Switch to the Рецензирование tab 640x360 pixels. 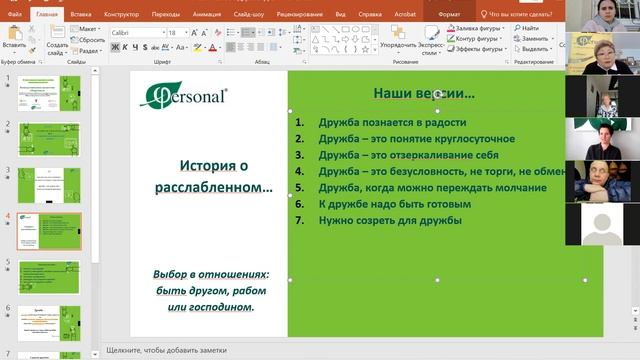(300, 14)
